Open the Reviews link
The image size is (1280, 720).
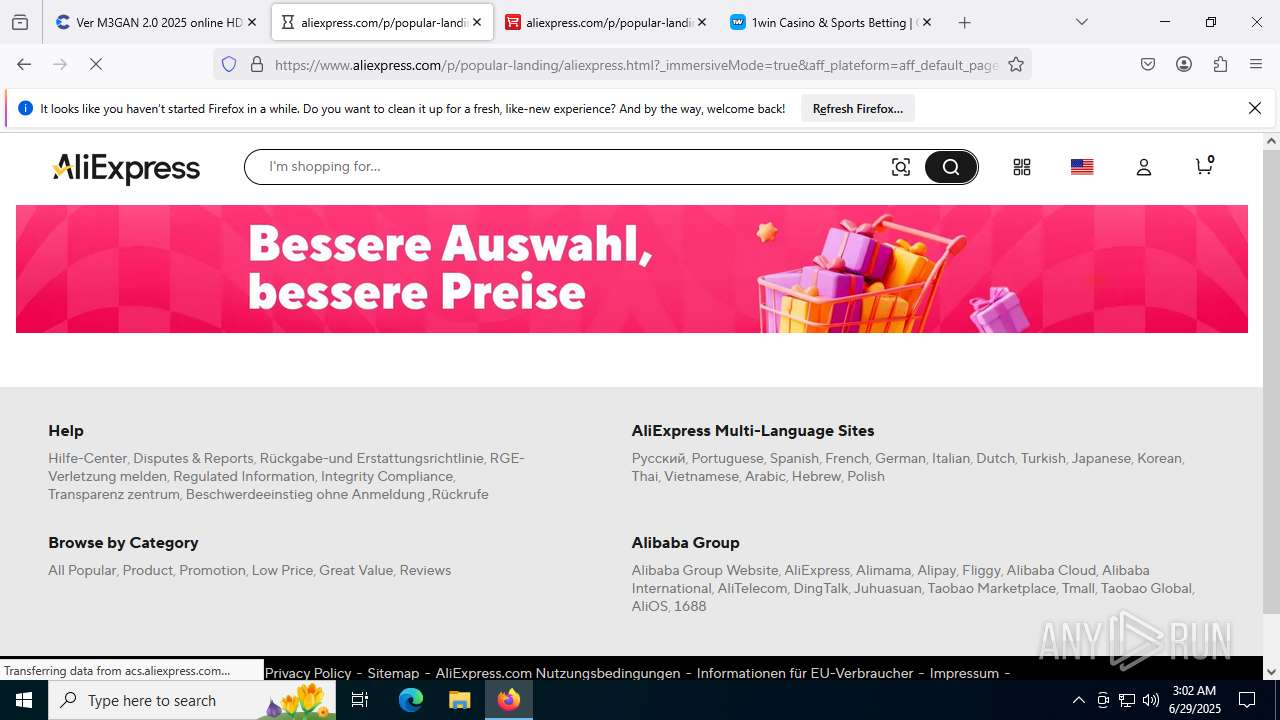click(425, 570)
